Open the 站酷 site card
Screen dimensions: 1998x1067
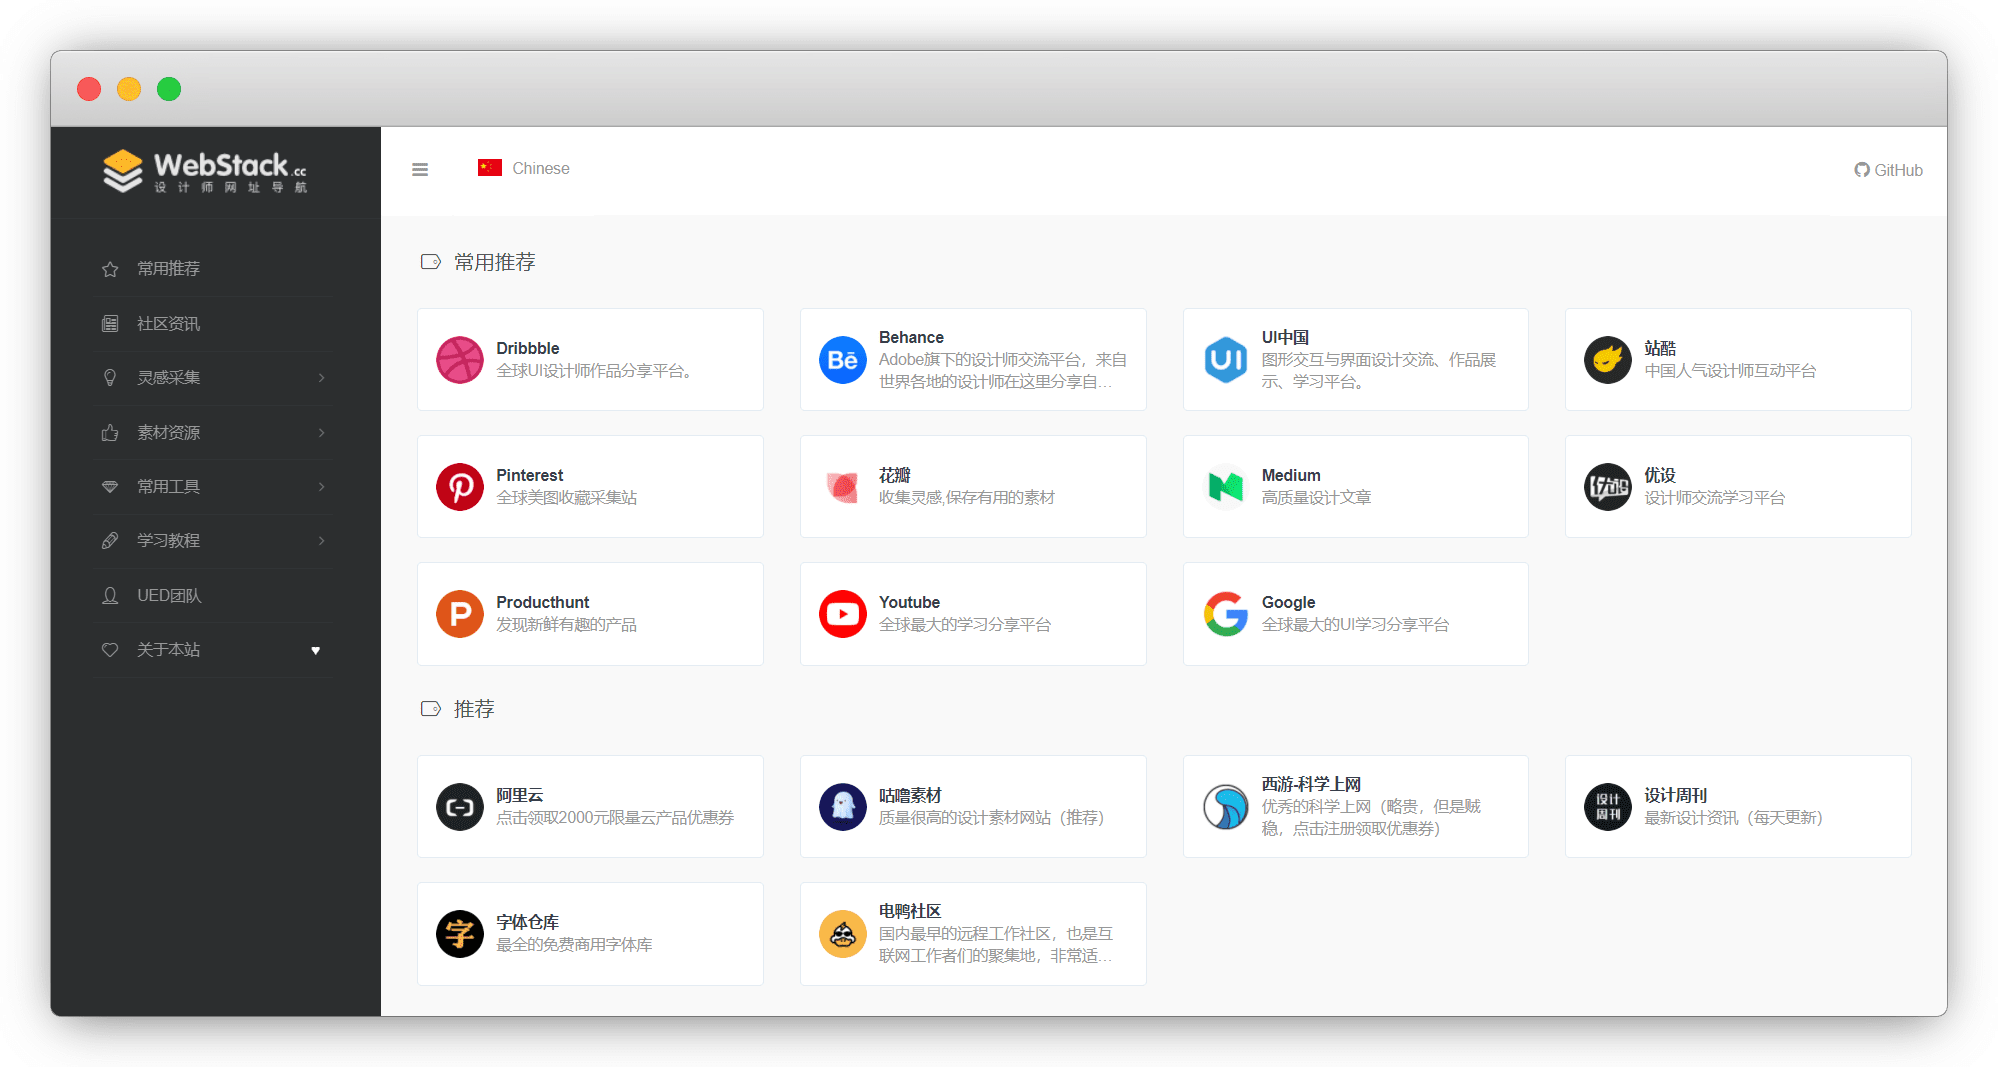pyautogui.click(x=1737, y=360)
